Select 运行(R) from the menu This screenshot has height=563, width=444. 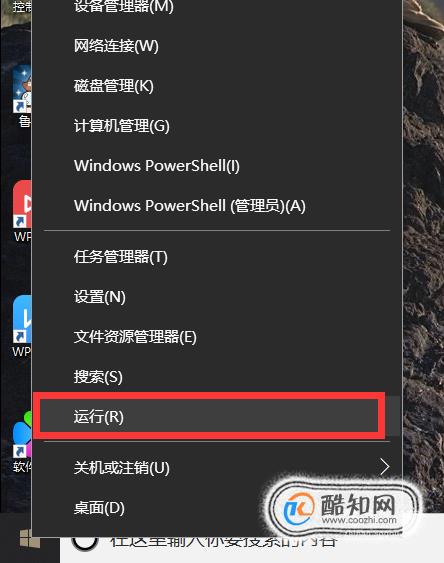(209, 417)
